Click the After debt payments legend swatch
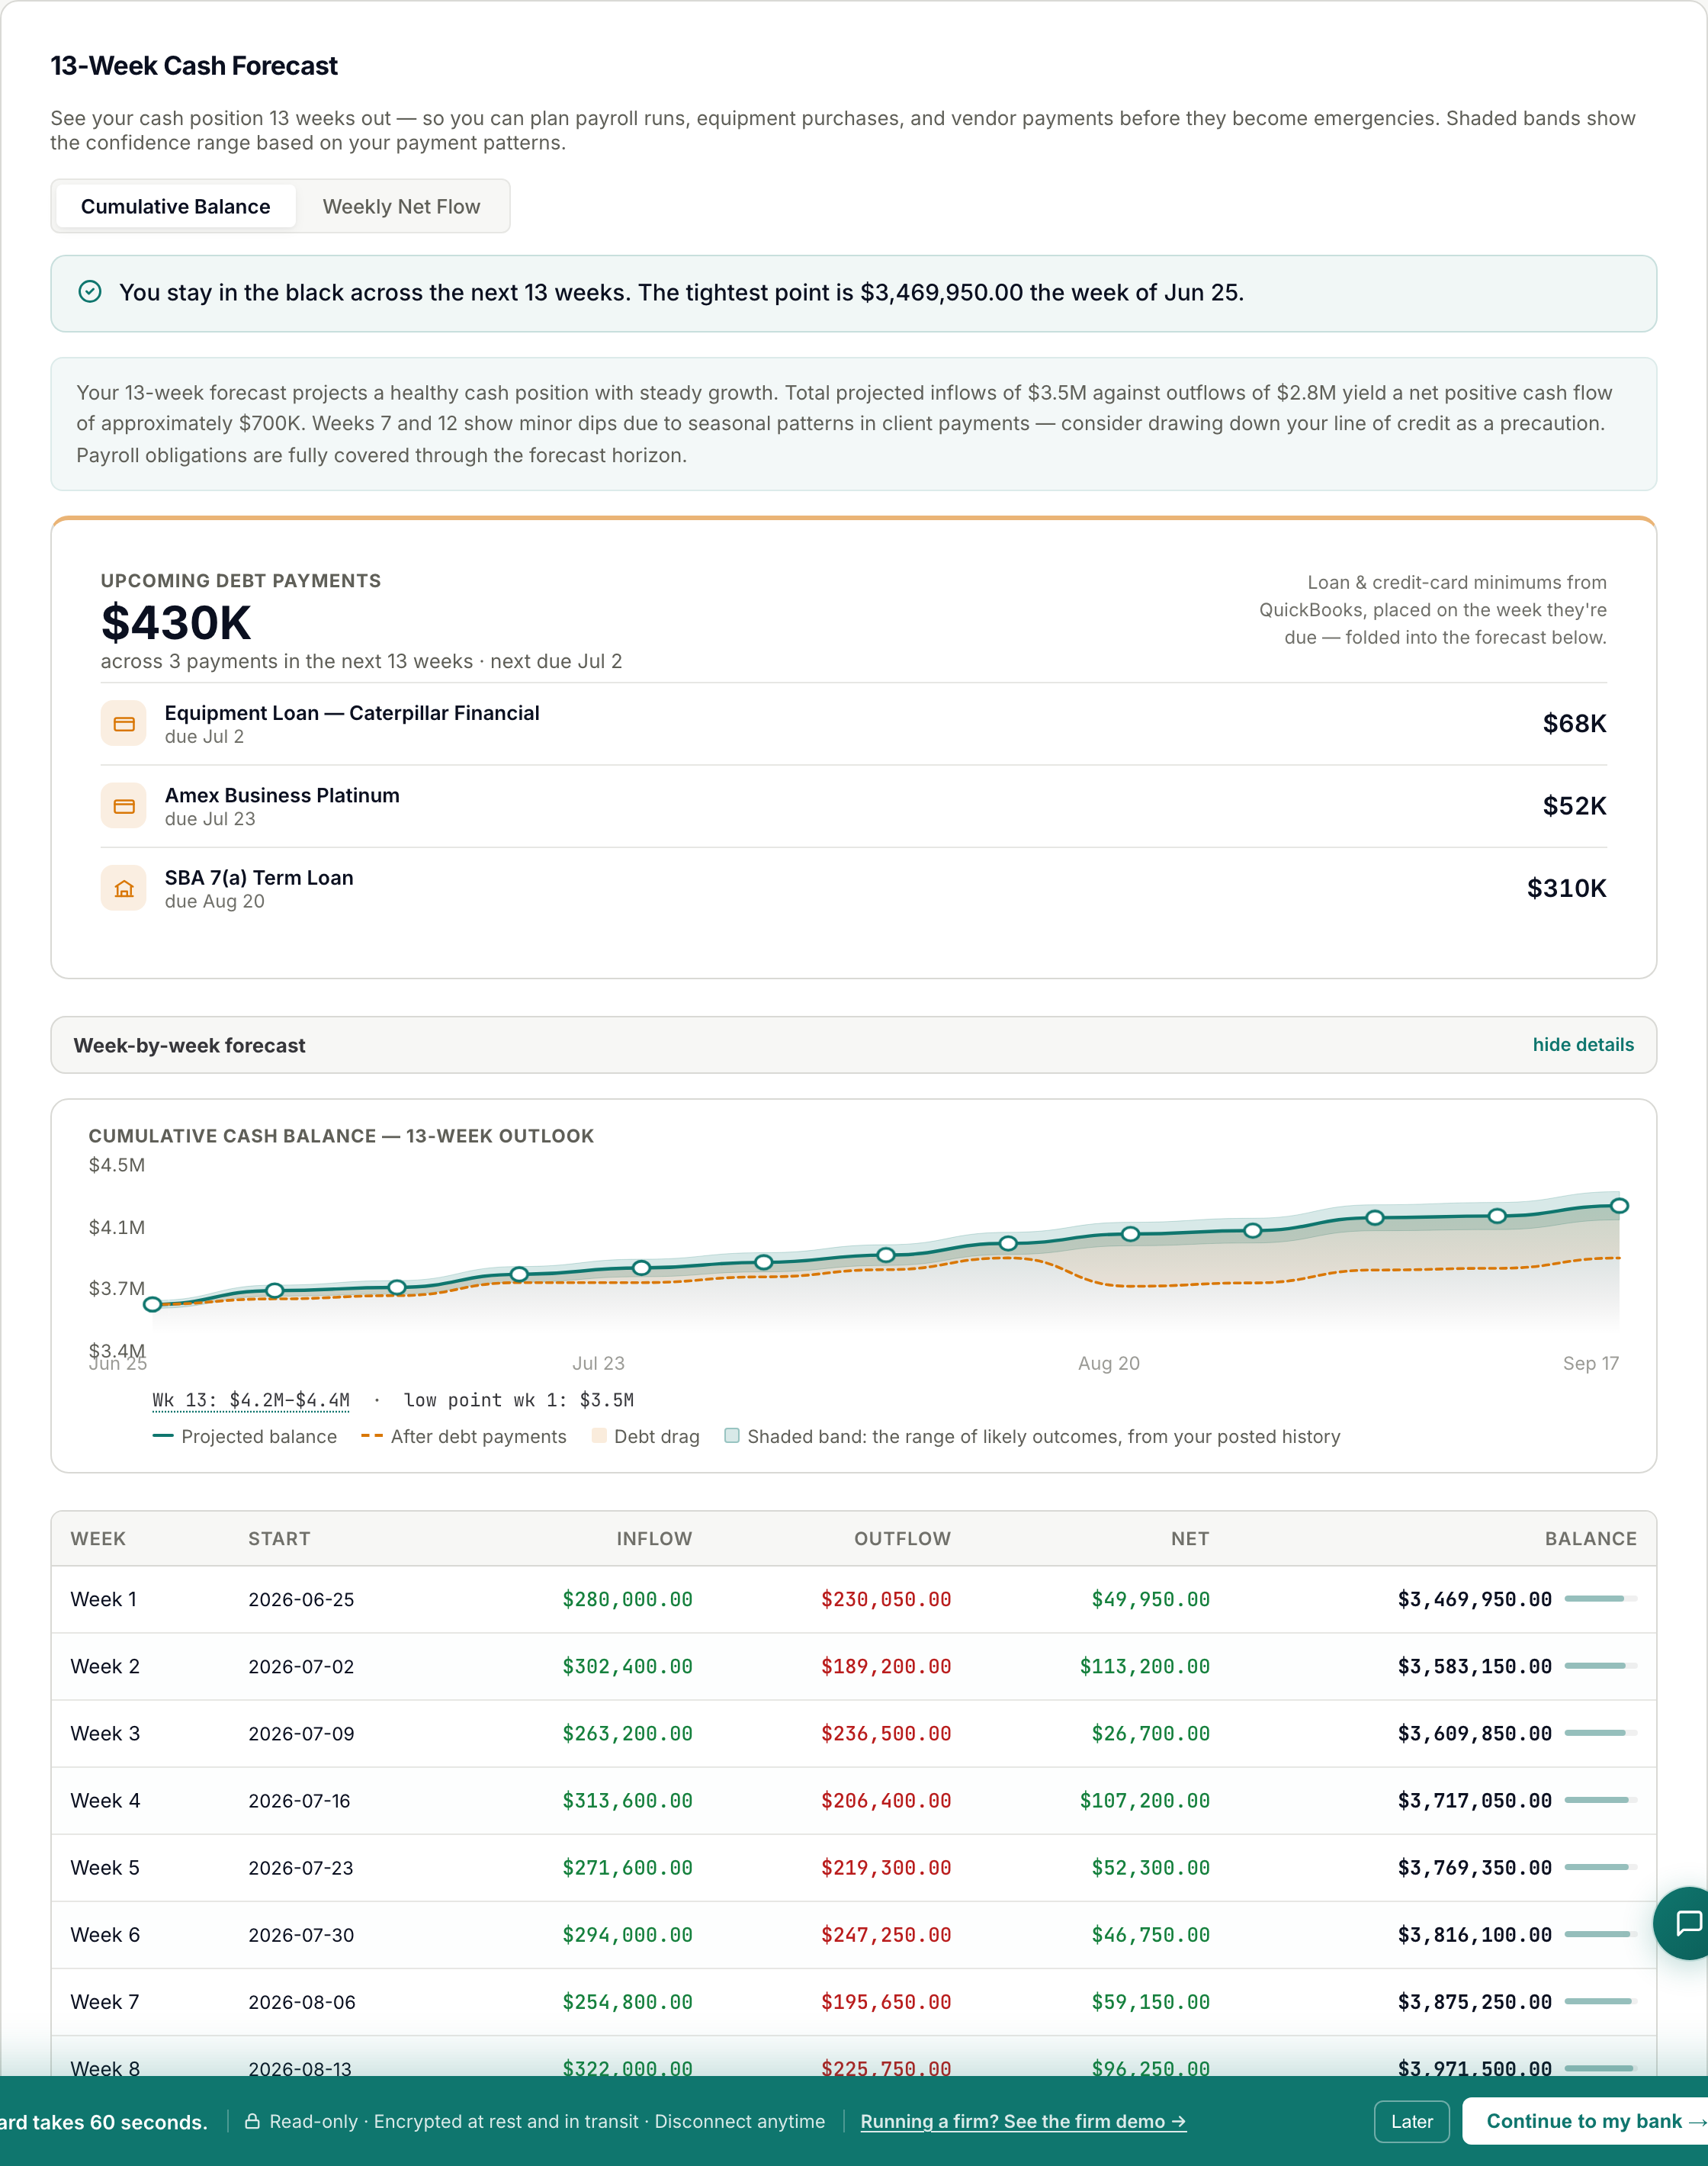The height and width of the screenshot is (2166, 1708). pos(372,1436)
